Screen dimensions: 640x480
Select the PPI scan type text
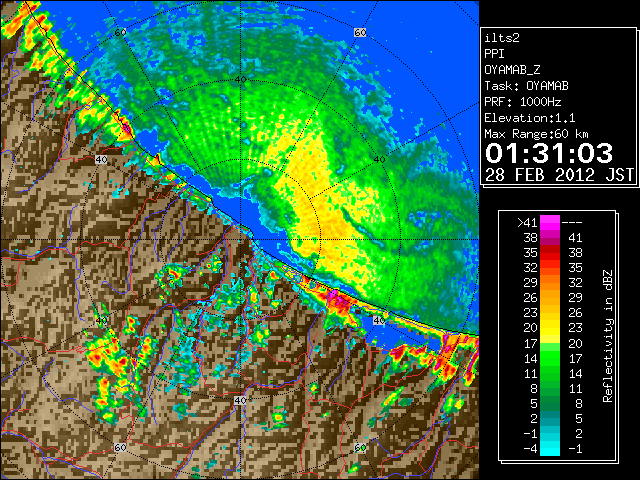click(x=494, y=54)
